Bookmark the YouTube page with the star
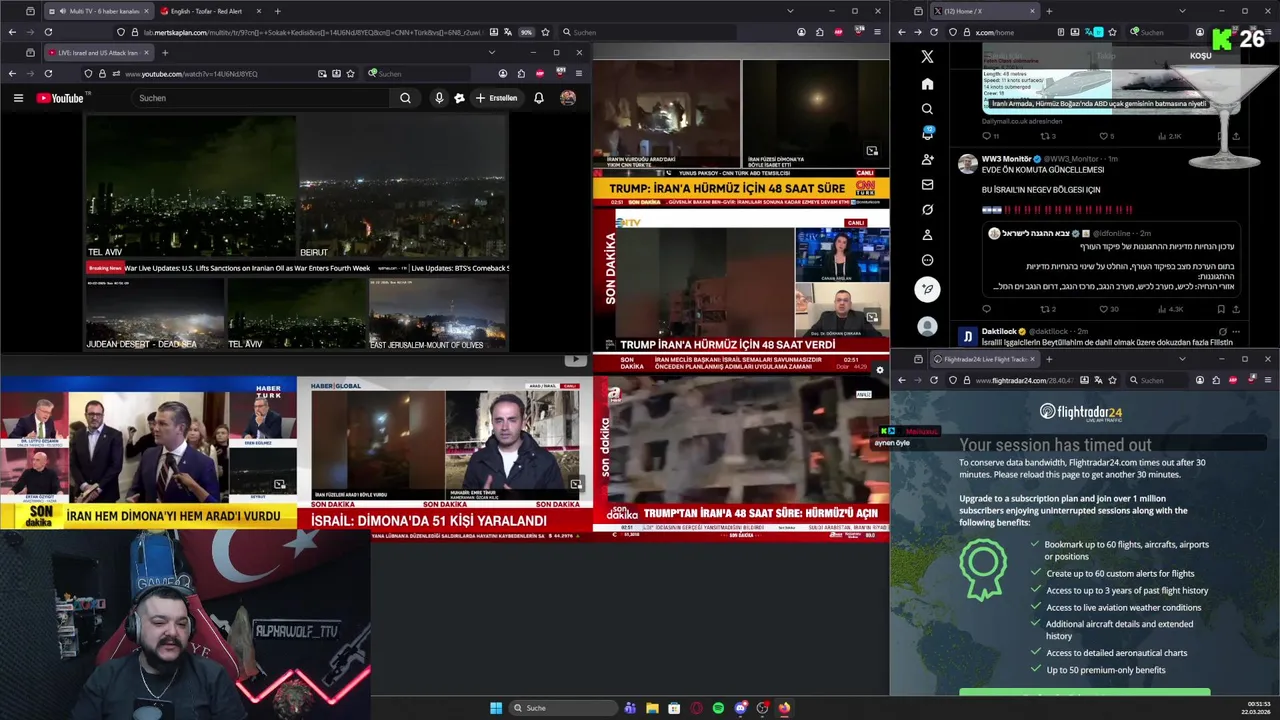 coord(350,74)
